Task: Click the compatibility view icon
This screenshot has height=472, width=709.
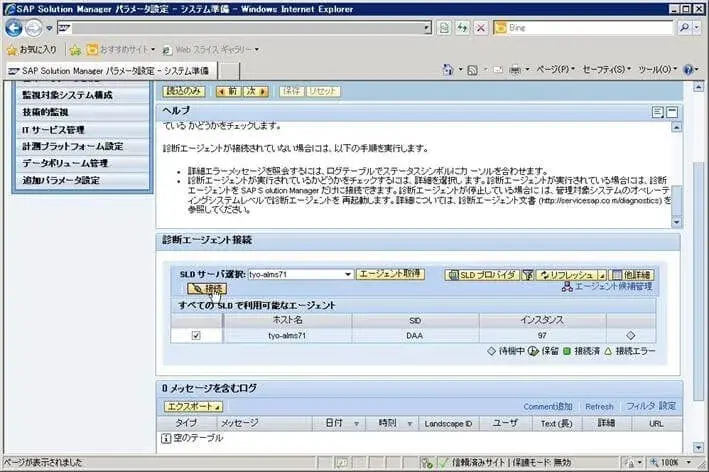Action: click(444, 28)
